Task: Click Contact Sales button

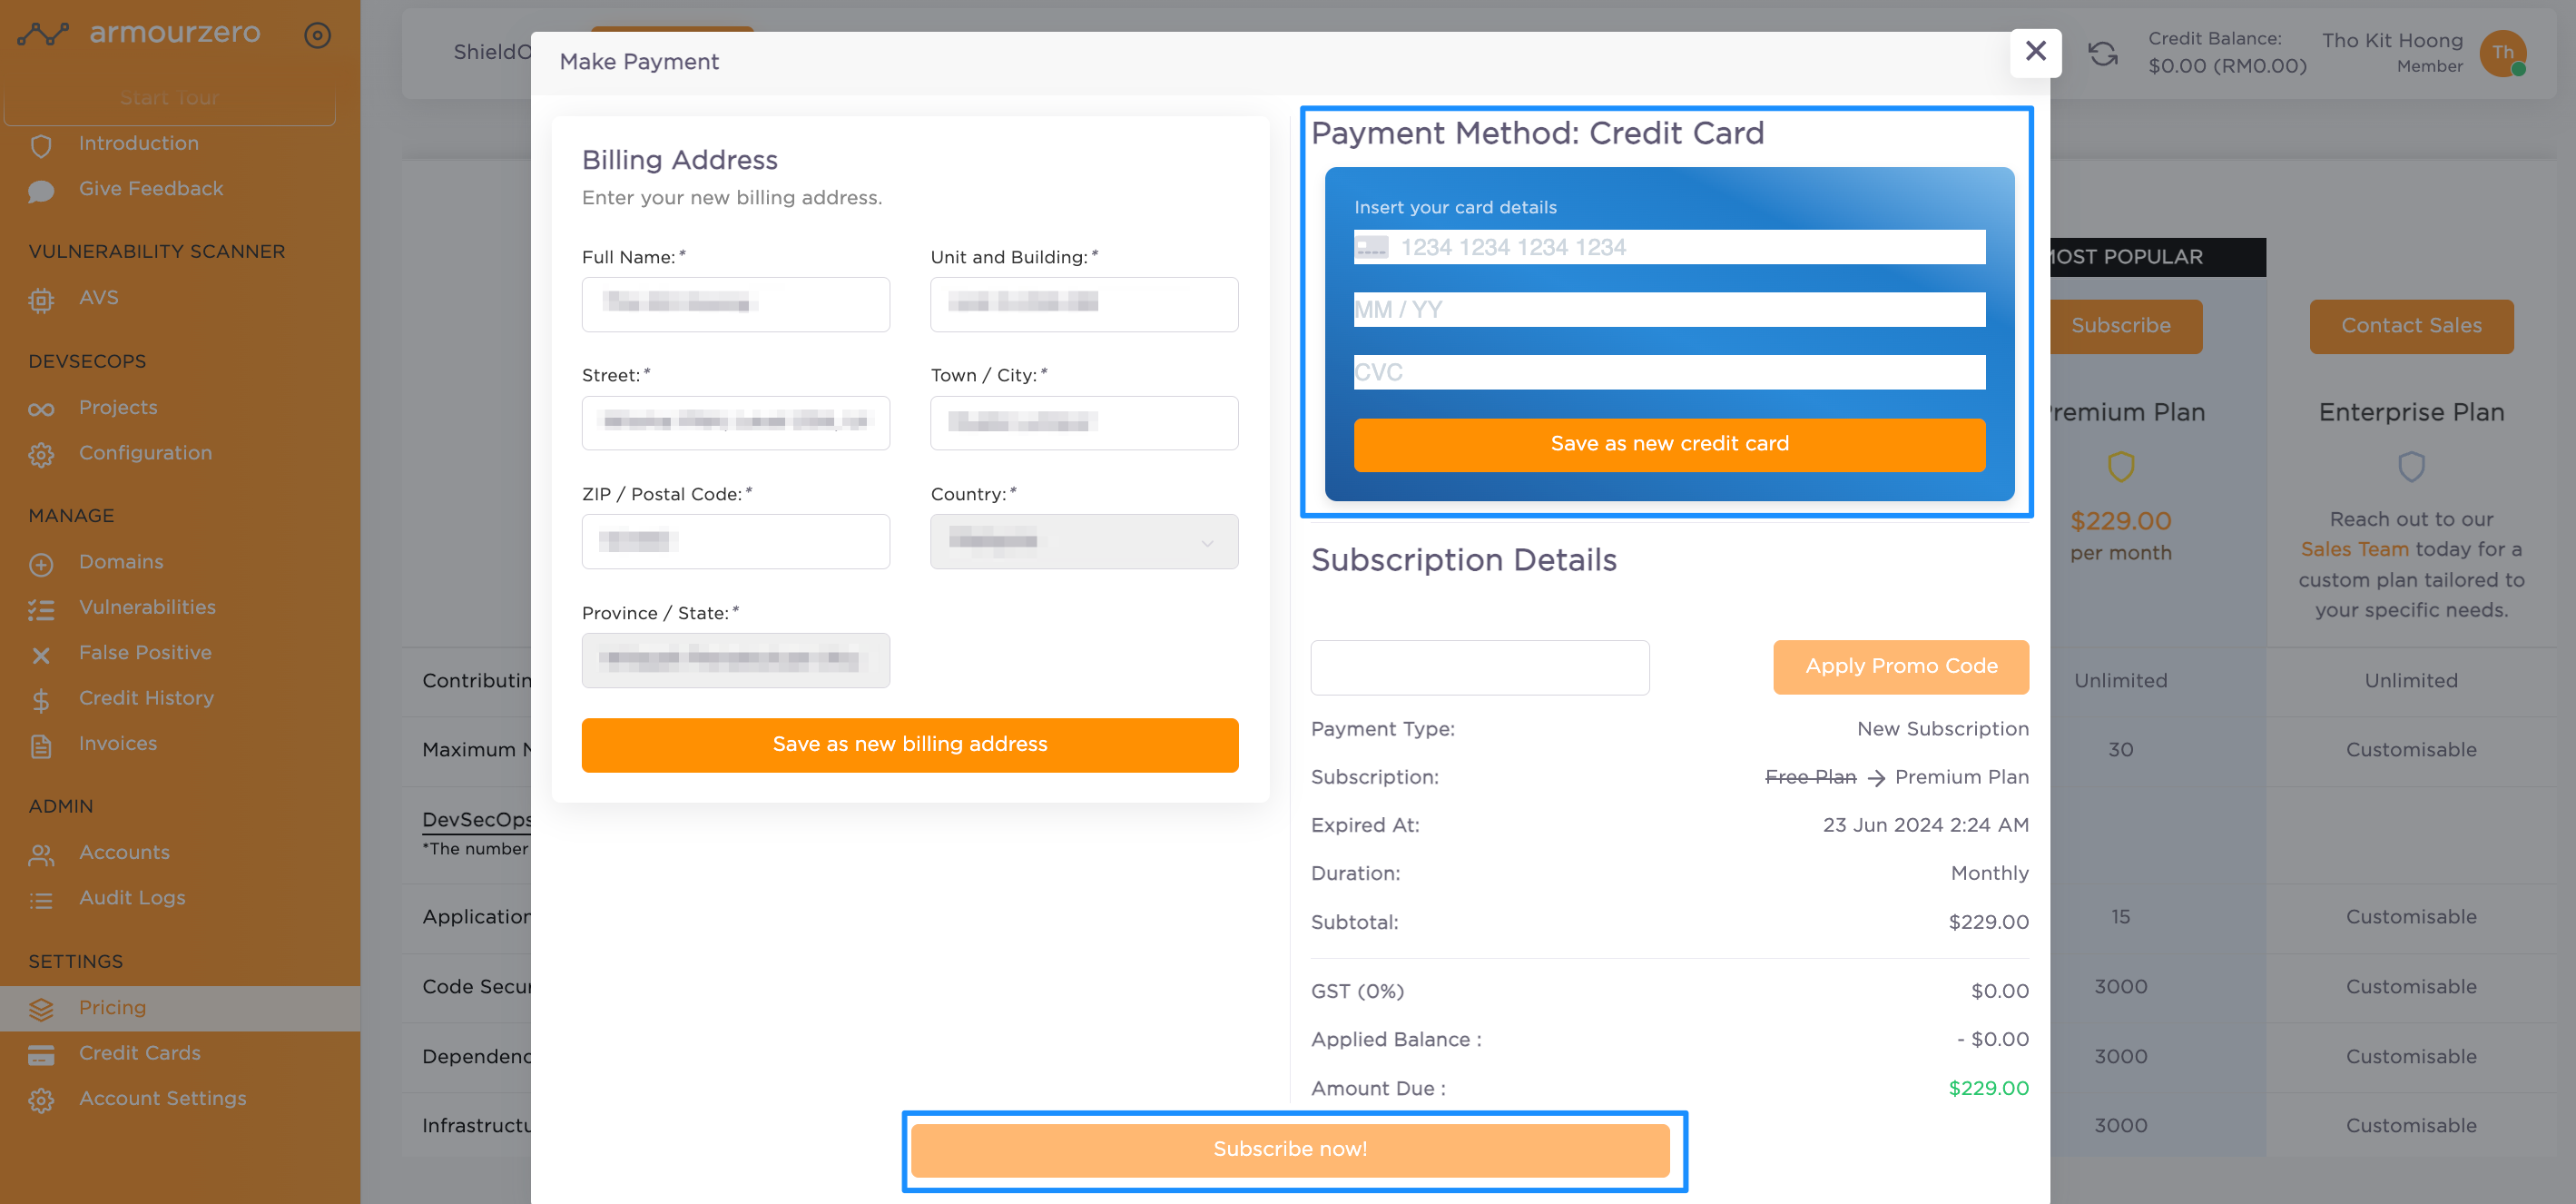Action: pyautogui.click(x=2411, y=326)
